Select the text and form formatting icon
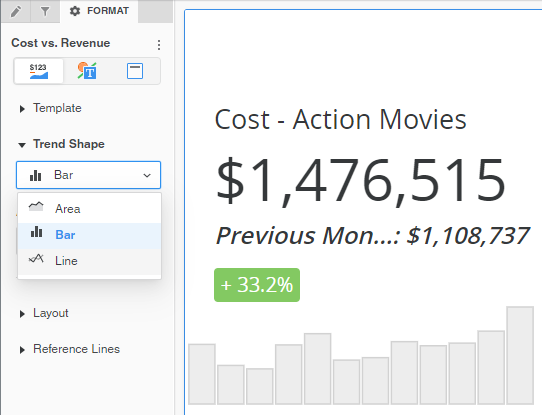This screenshot has width=542, height=415. point(87,71)
